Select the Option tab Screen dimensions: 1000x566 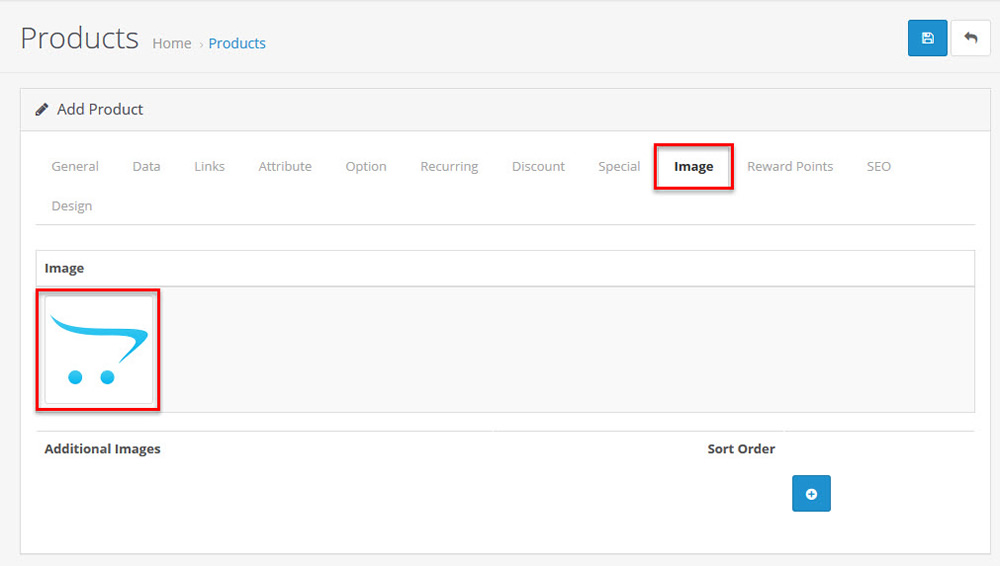click(366, 167)
